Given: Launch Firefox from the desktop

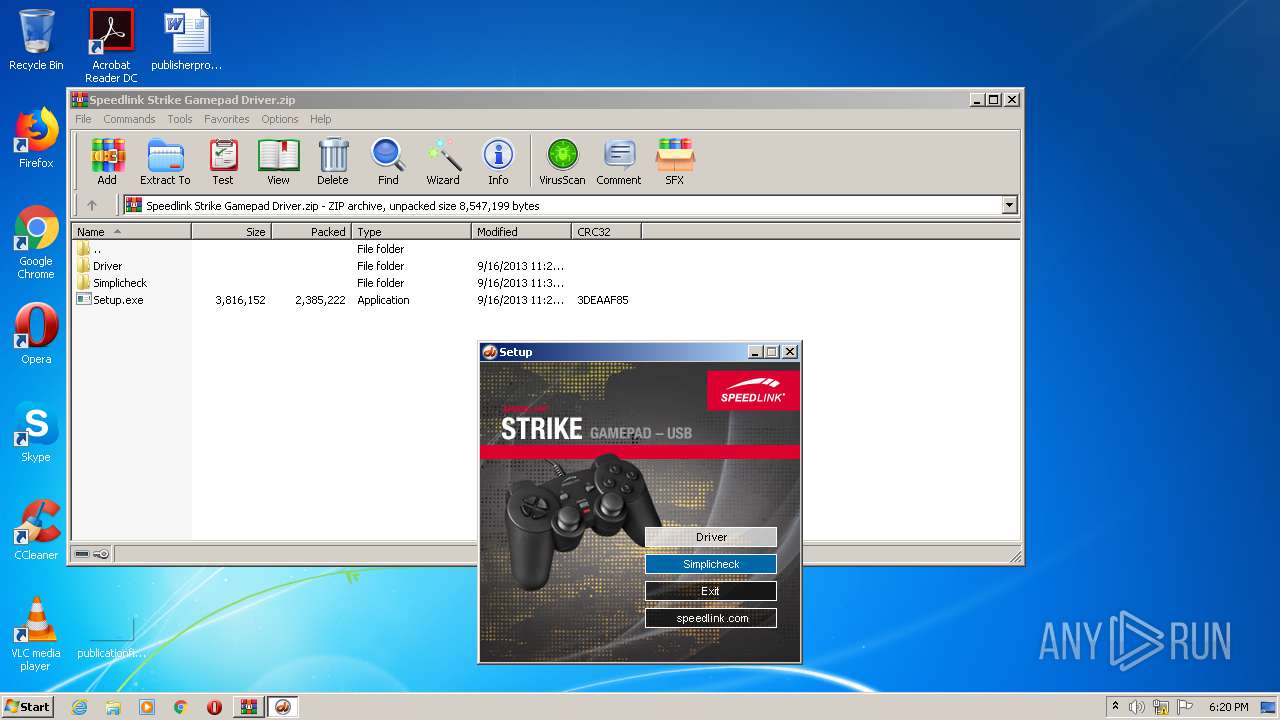Looking at the screenshot, I should (x=36, y=138).
